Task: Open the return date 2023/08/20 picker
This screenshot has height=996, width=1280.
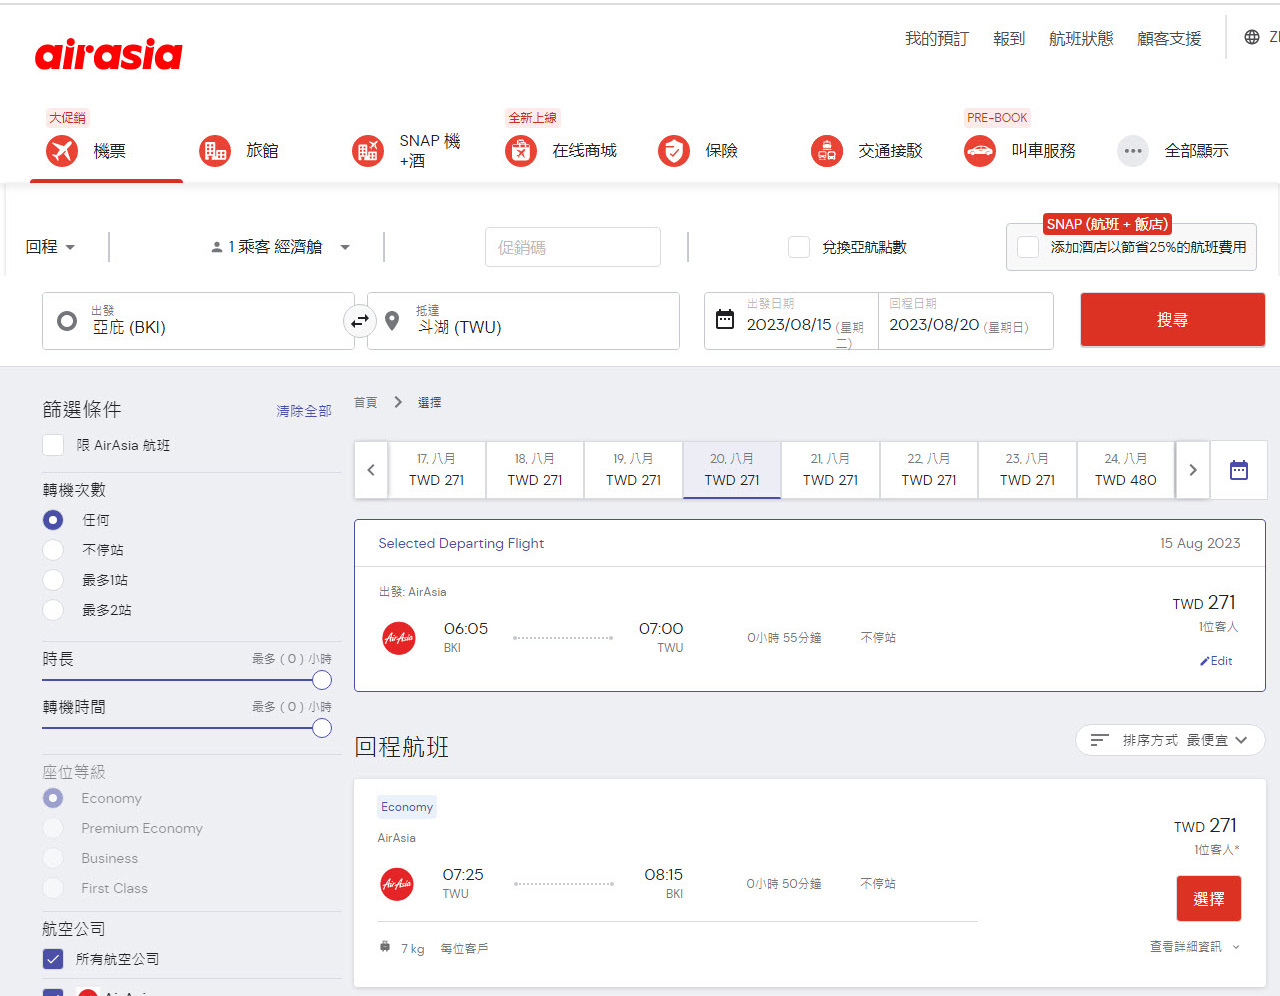Action: click(966, 321)
